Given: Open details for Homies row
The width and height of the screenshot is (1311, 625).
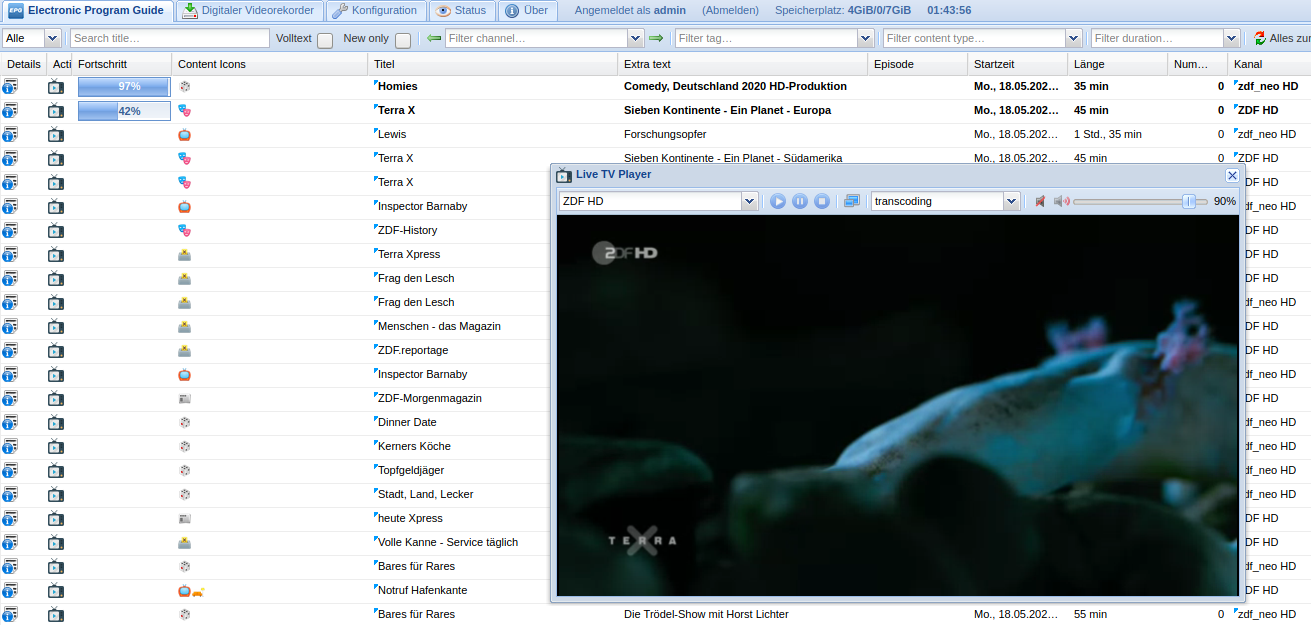Looking at the screenshot, I should [x=10, y=86].
